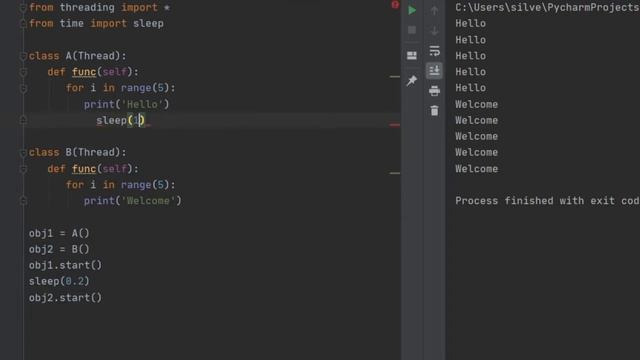This screenshot has height=360, width=640.
Task: Click the down arrow in the console toolbar
Action: click(x=434, y=31)
